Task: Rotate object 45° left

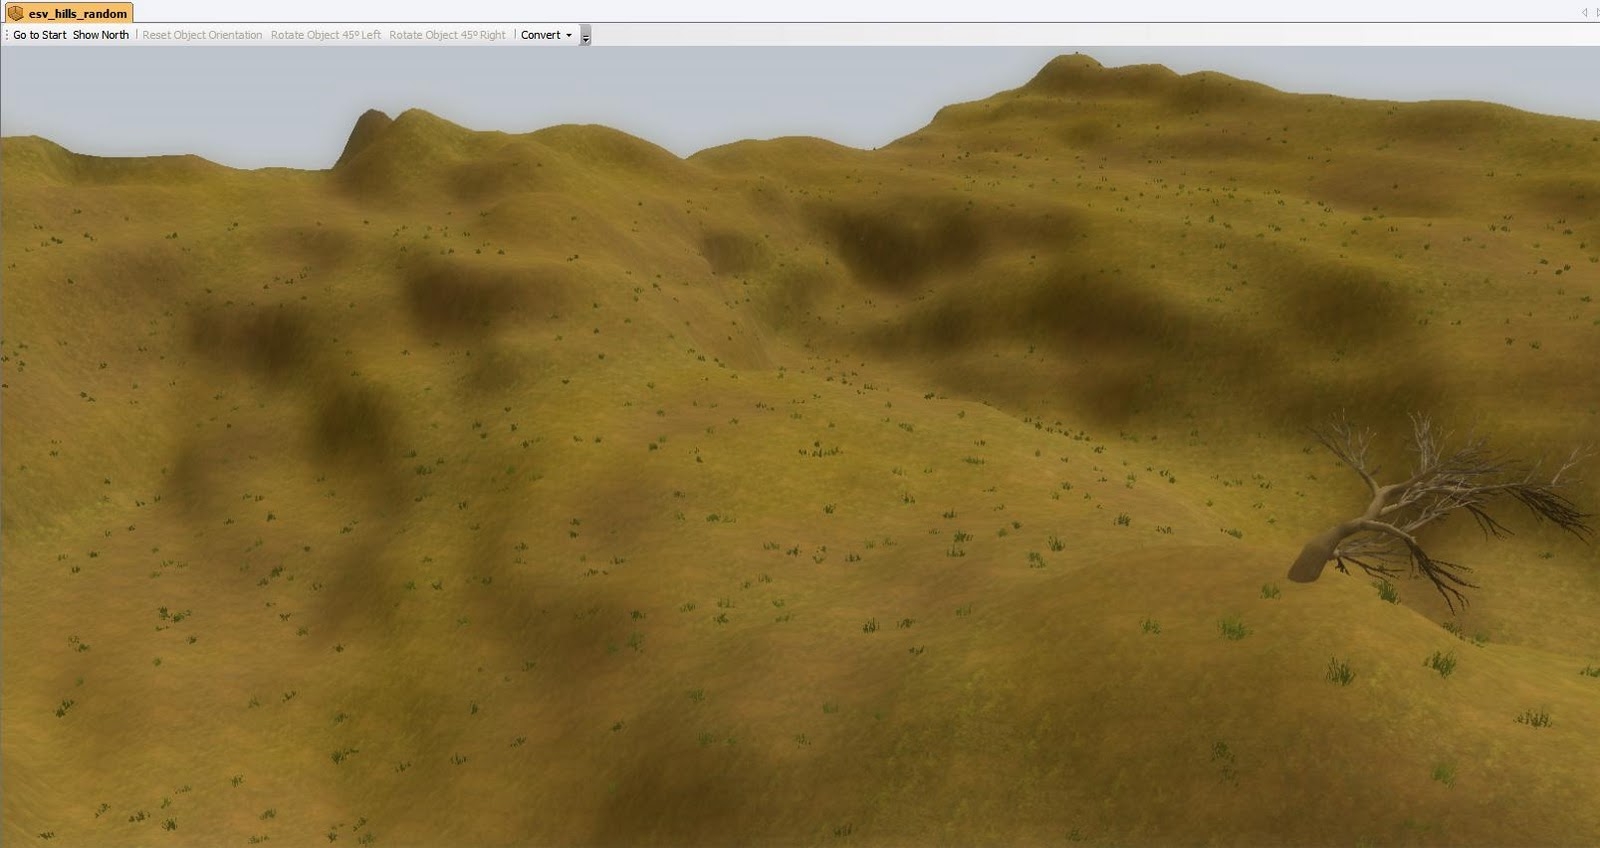Action: click(x=325, y=35)
